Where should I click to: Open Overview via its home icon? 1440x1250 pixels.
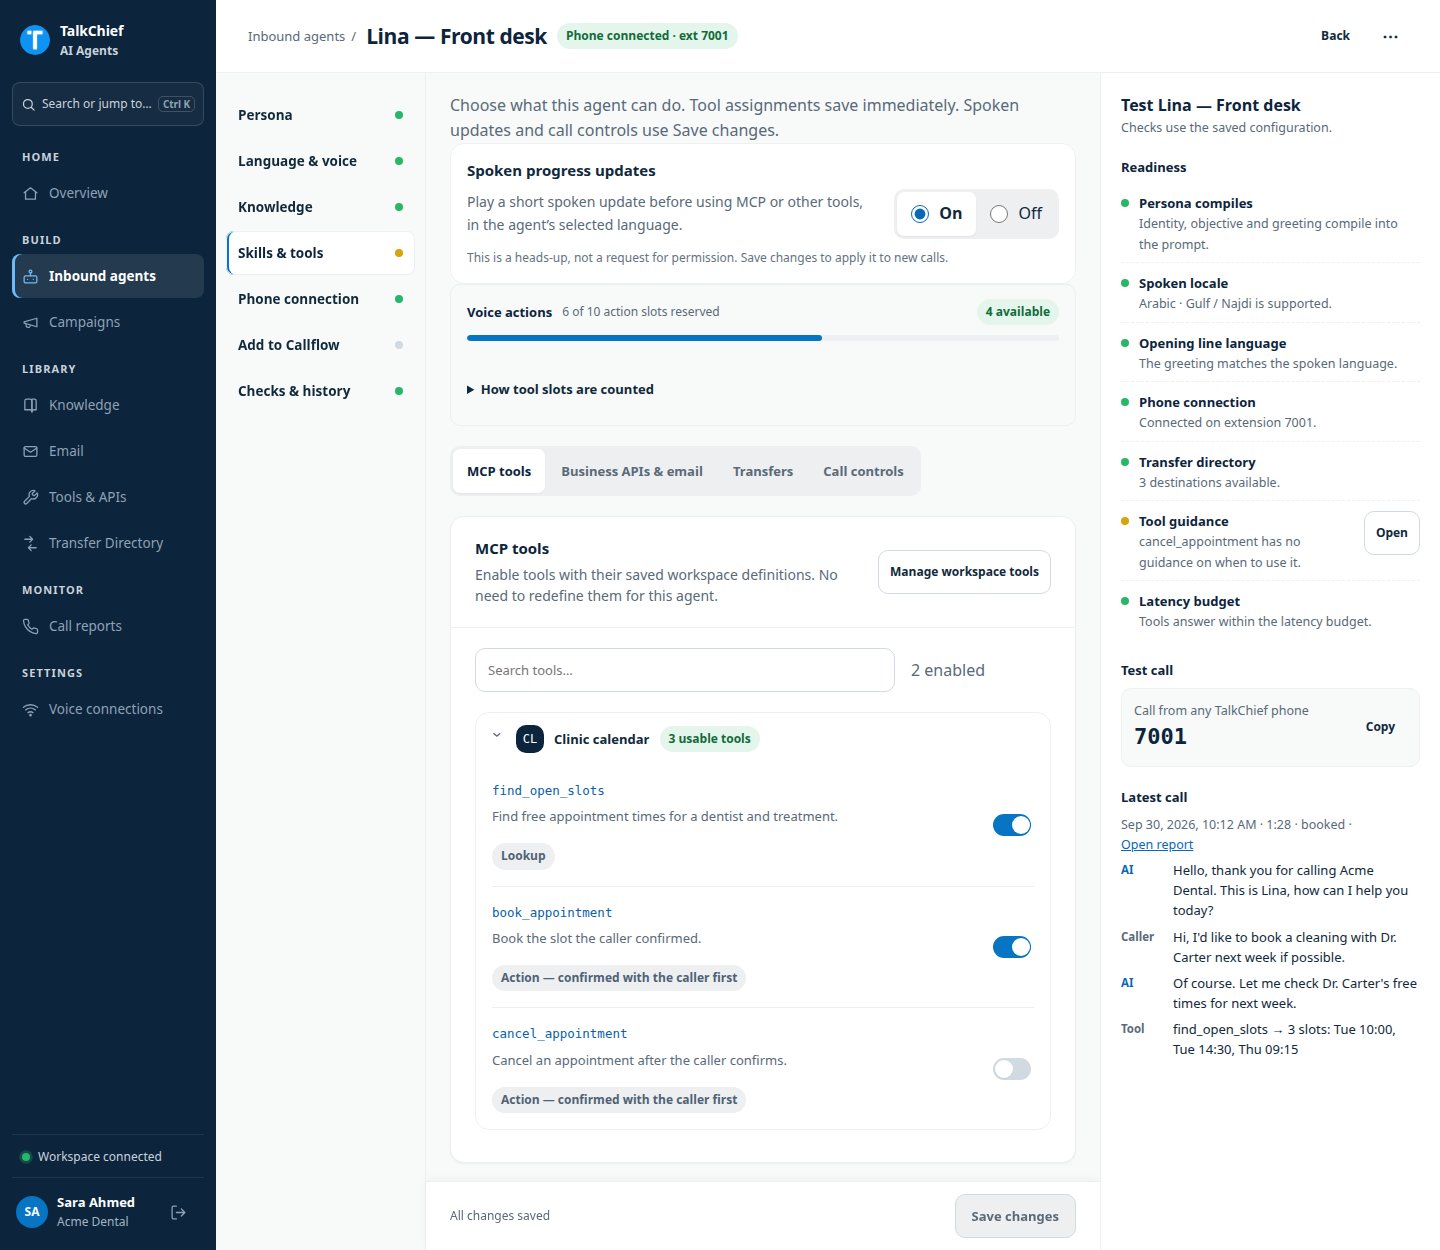pyautogui.click(x=31, y=193)
